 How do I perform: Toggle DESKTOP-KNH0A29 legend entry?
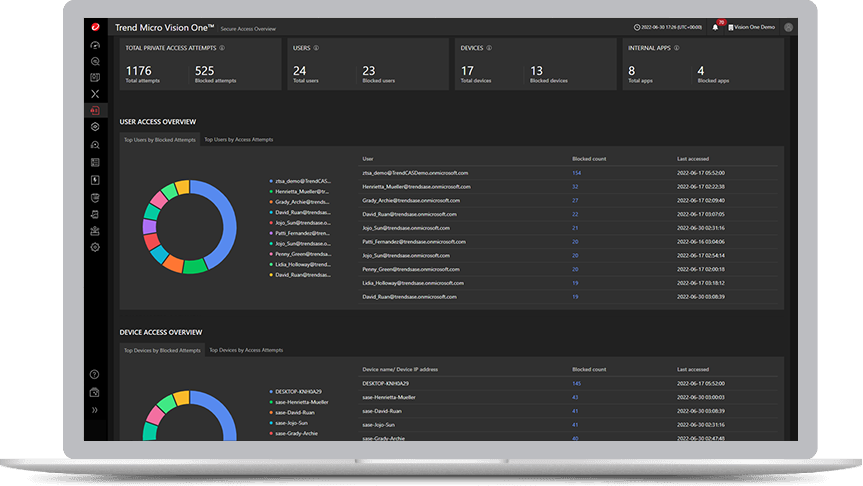[x=296, y=392]
